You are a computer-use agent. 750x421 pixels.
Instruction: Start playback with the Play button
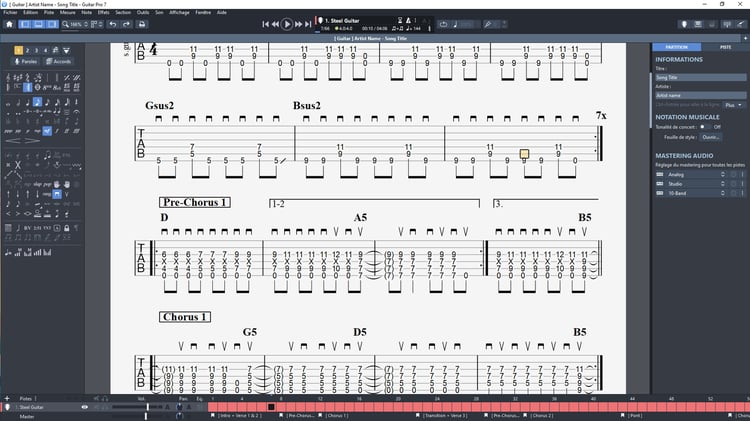pyautogui.click(x=287, y=24)
